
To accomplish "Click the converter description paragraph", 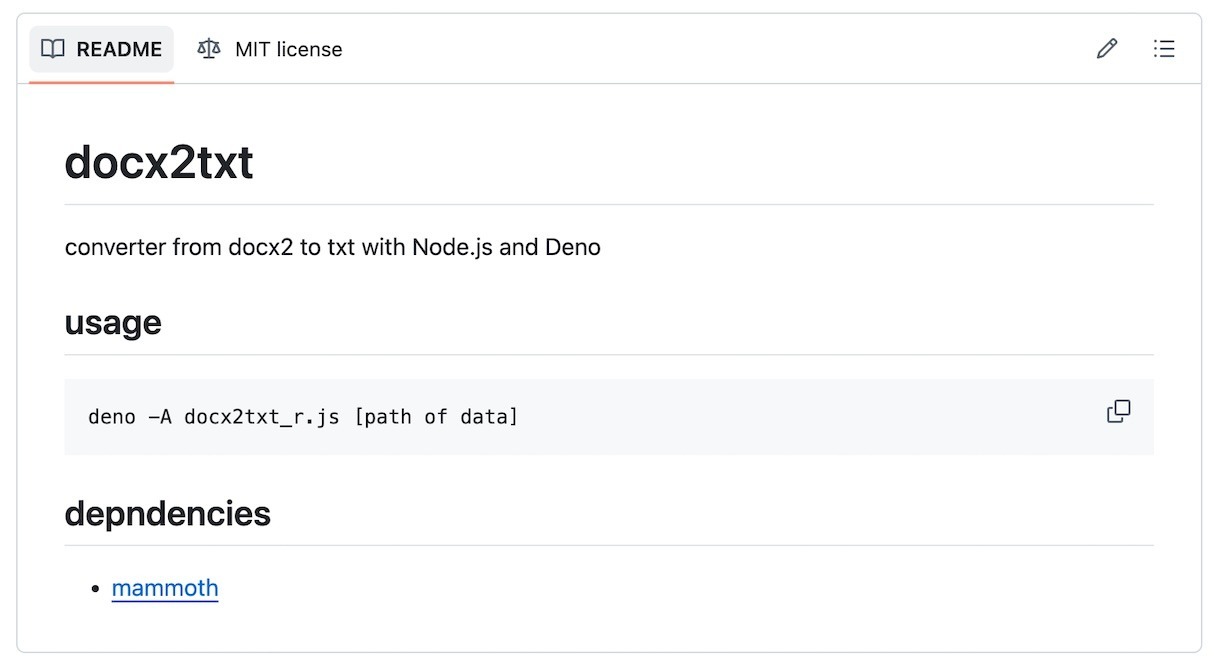I will 332,247.
